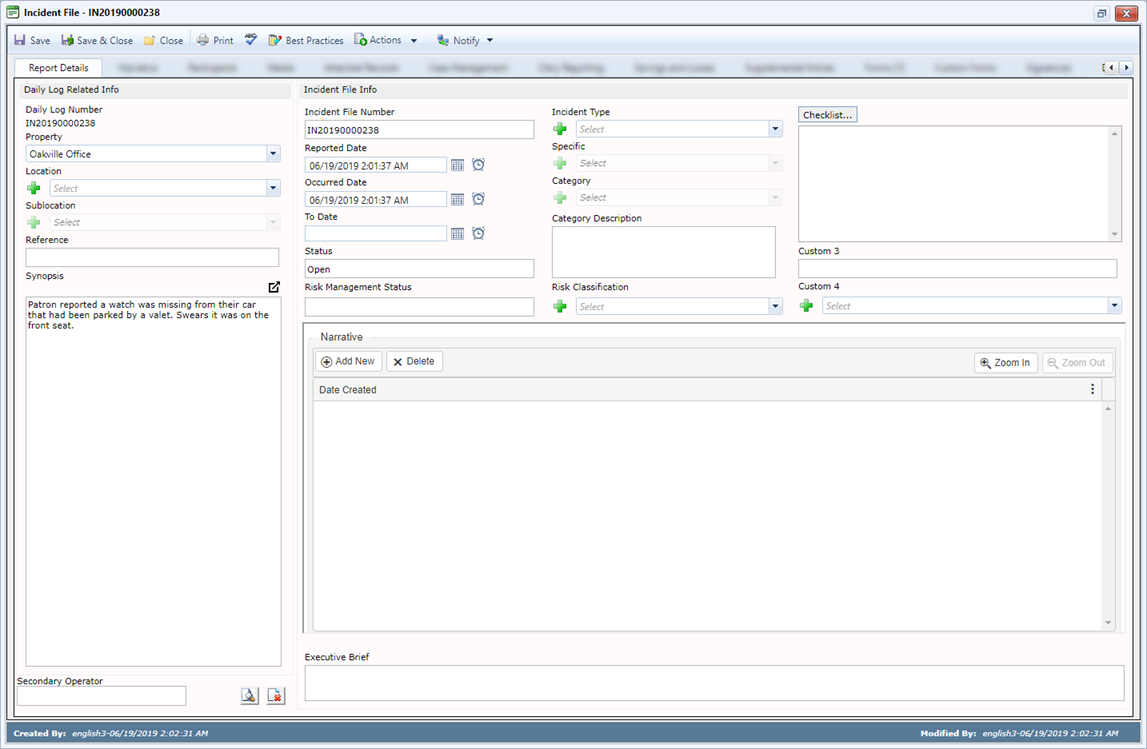The image size is (1147, 749).
Task: Click the Save & Close toolbar button
Action: coord(97,41)
